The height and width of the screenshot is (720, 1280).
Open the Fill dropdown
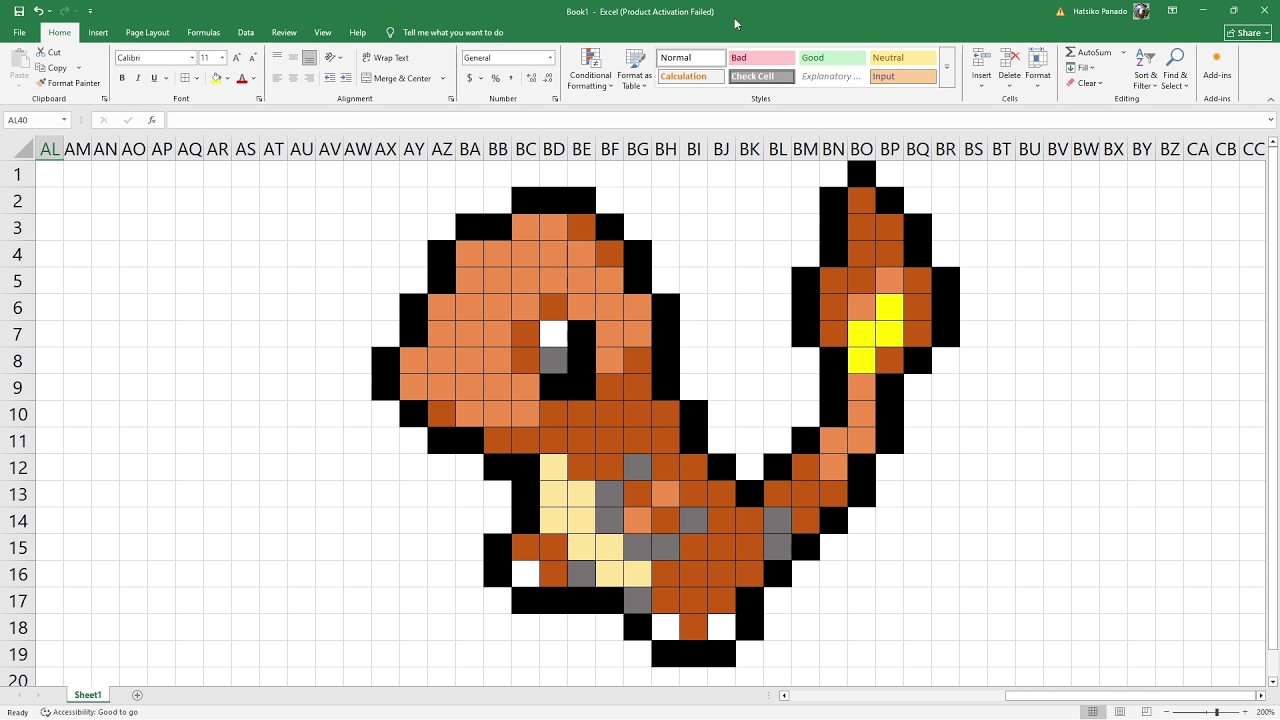[x=1081, y=68]
